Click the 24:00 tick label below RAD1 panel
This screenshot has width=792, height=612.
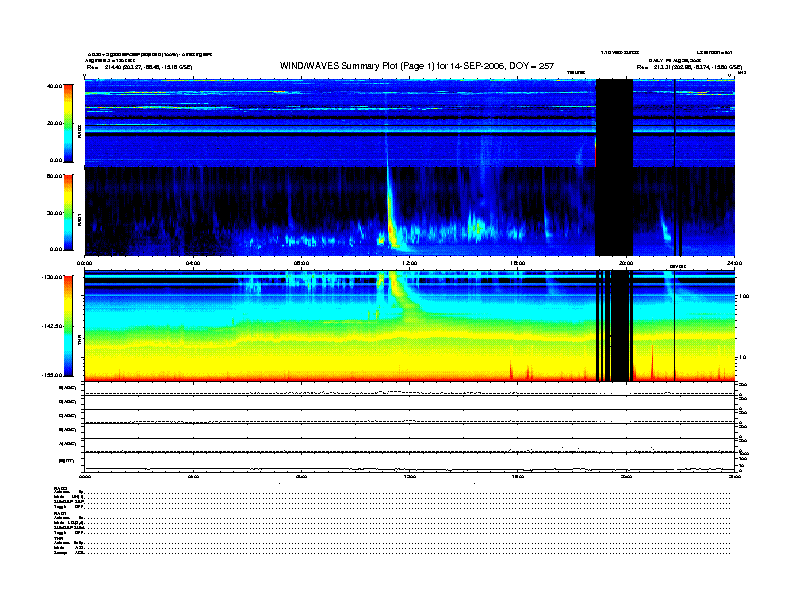click(734, 263)
